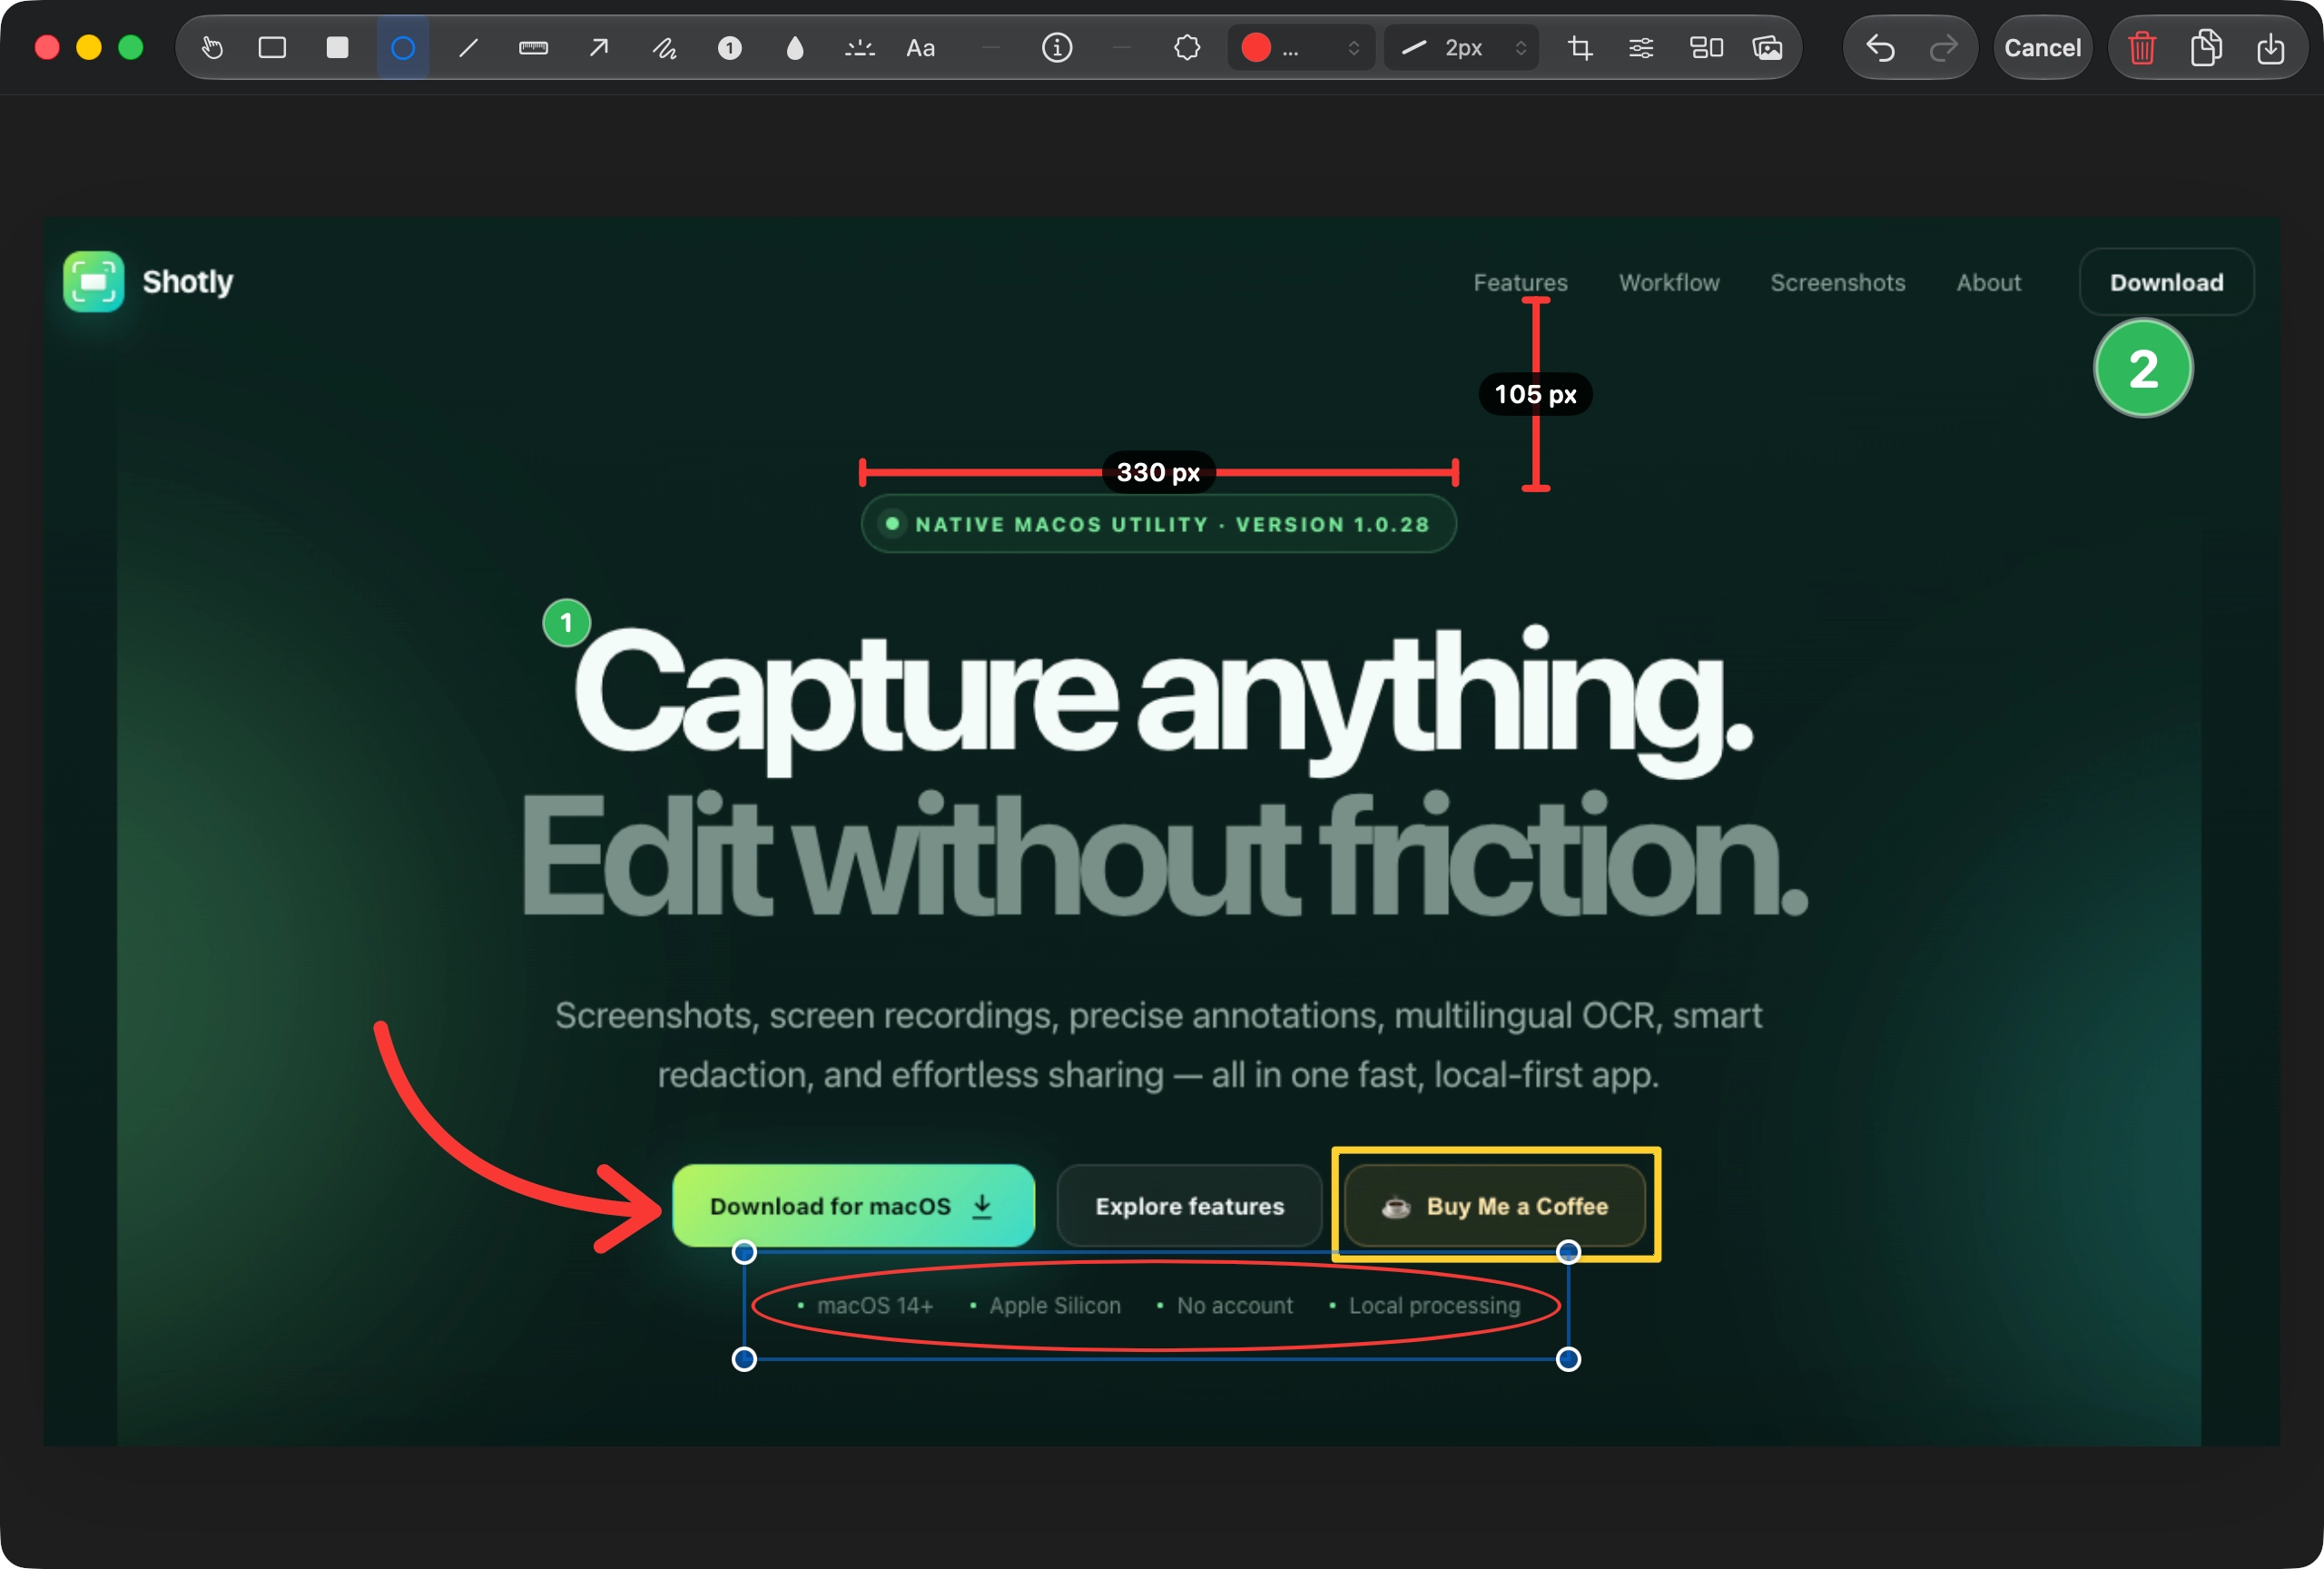The height and width of the screenshot is (1569, 2324).
Task: Select the droplet blur tool
Action: (x=795, y=47)
